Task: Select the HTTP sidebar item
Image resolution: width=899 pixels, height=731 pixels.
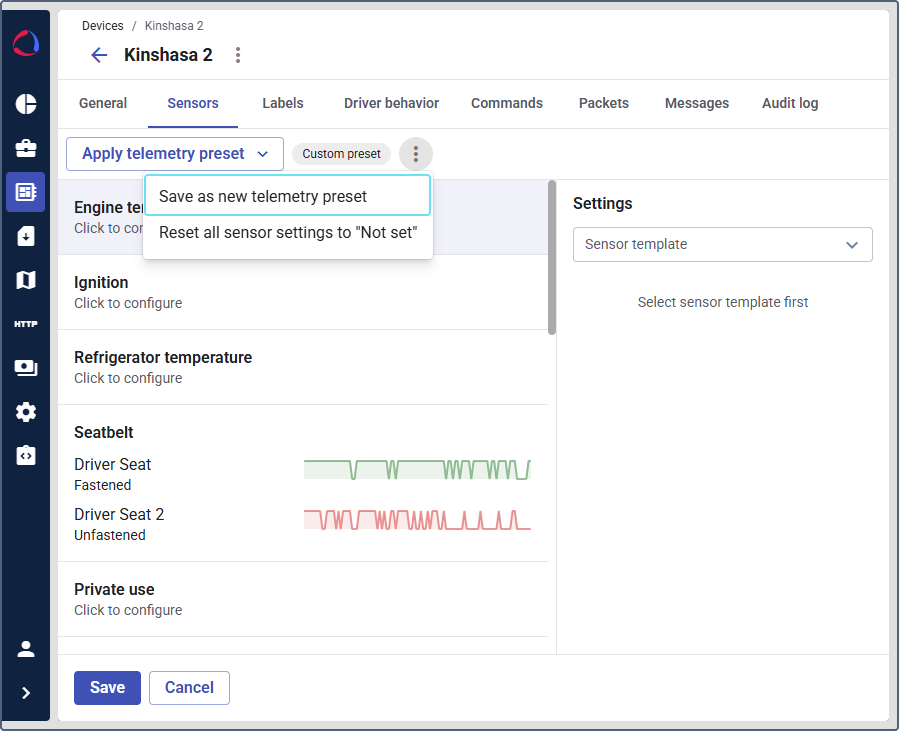Action: click(25, 323)
